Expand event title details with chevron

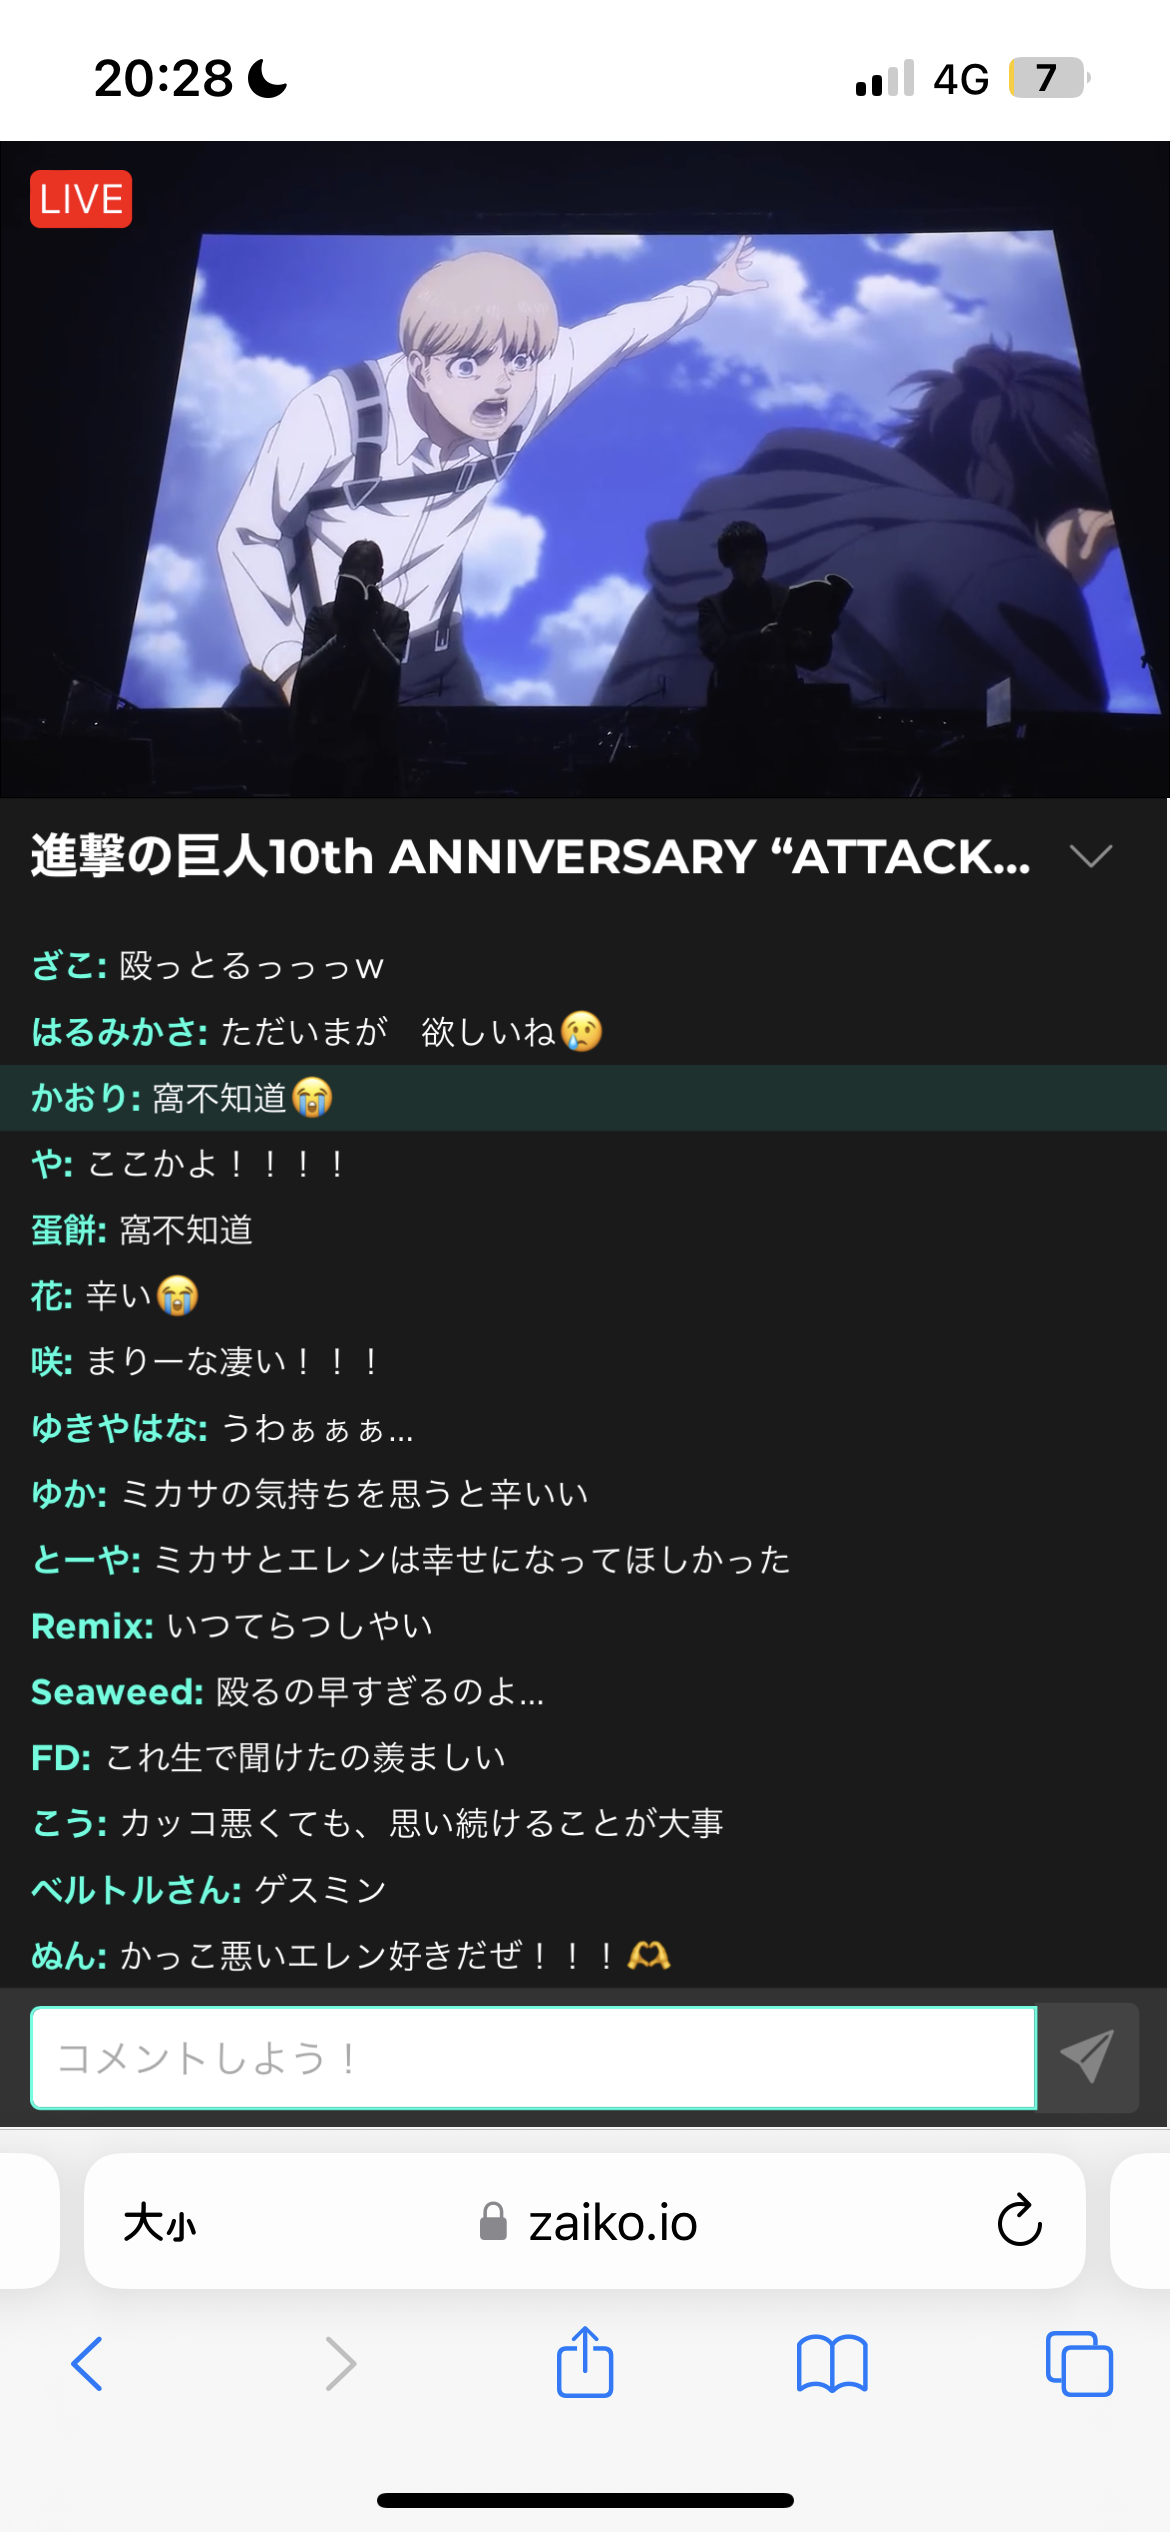tap(1090, 856)
